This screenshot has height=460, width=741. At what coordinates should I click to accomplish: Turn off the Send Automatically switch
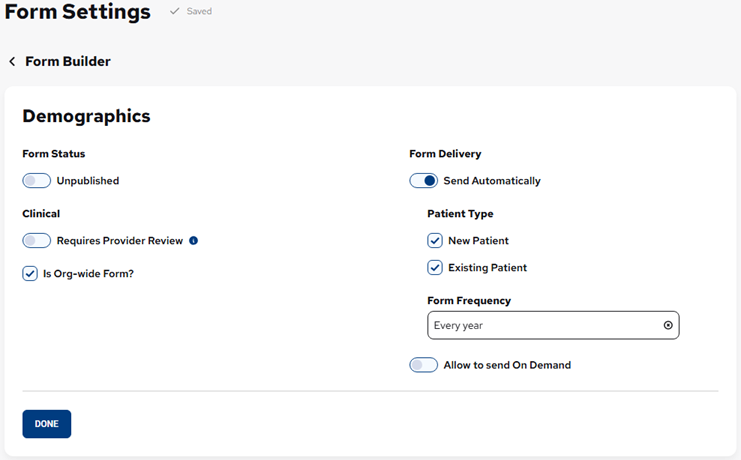423,181
